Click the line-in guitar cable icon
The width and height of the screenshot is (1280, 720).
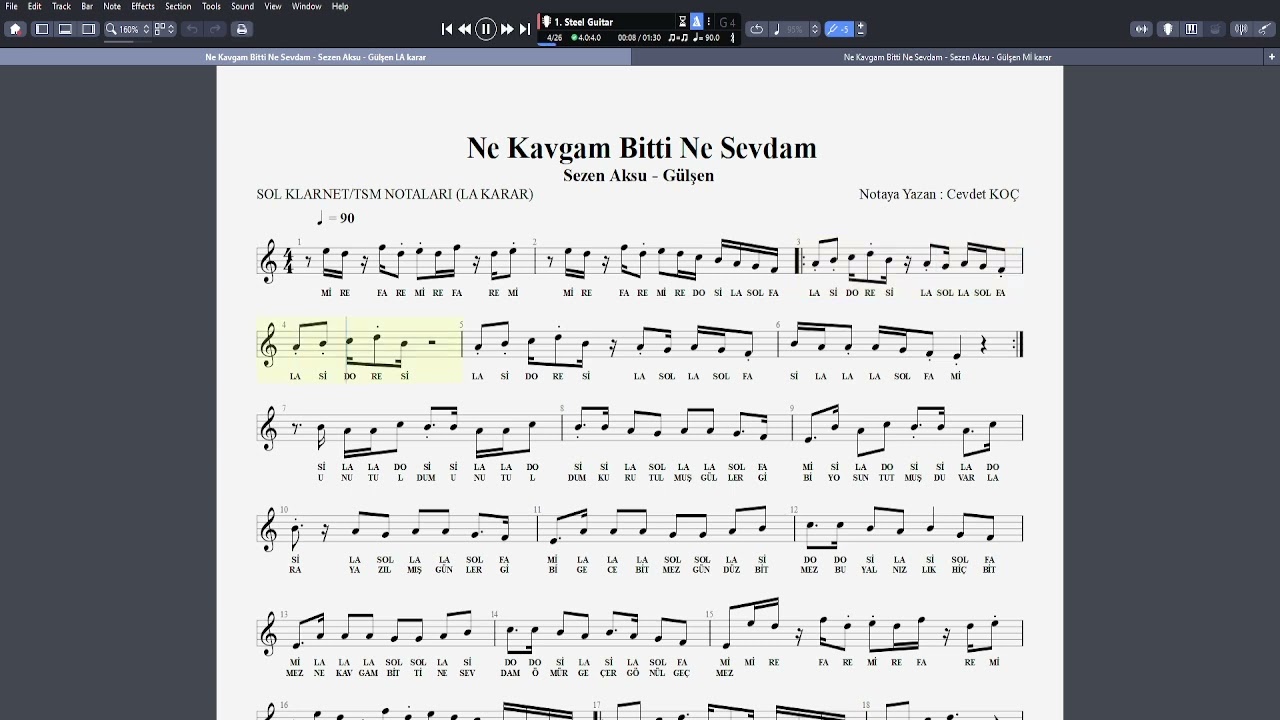click(x=1265, y=29)
